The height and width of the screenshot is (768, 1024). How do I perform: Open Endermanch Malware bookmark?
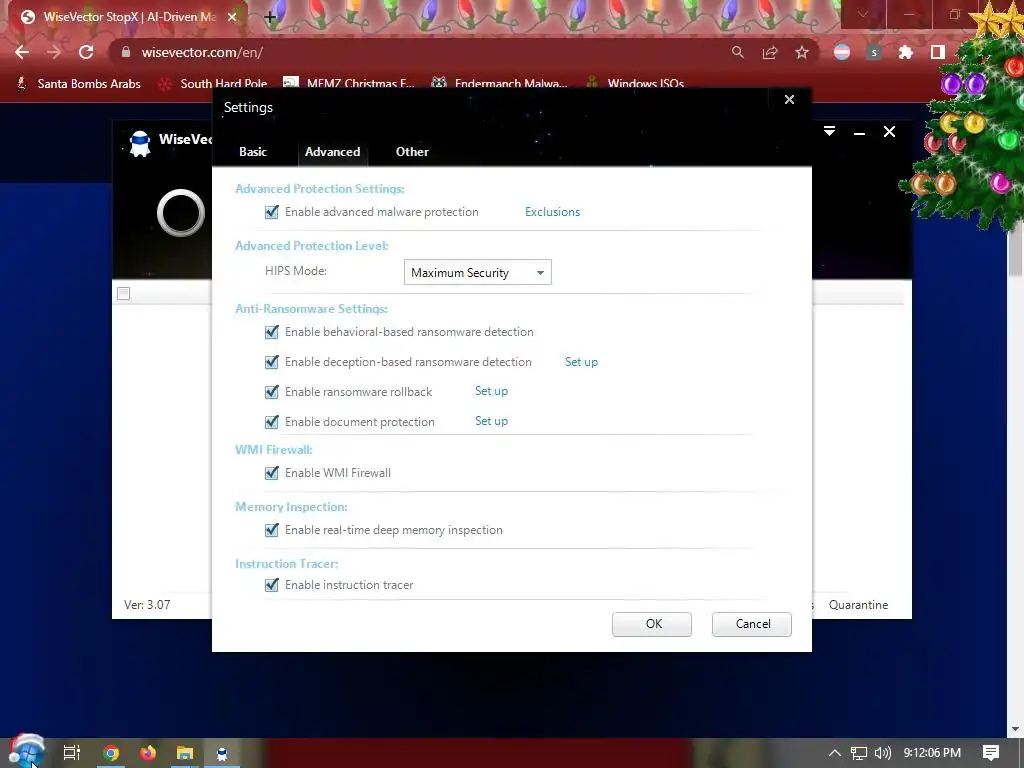(x=500, y=84)
